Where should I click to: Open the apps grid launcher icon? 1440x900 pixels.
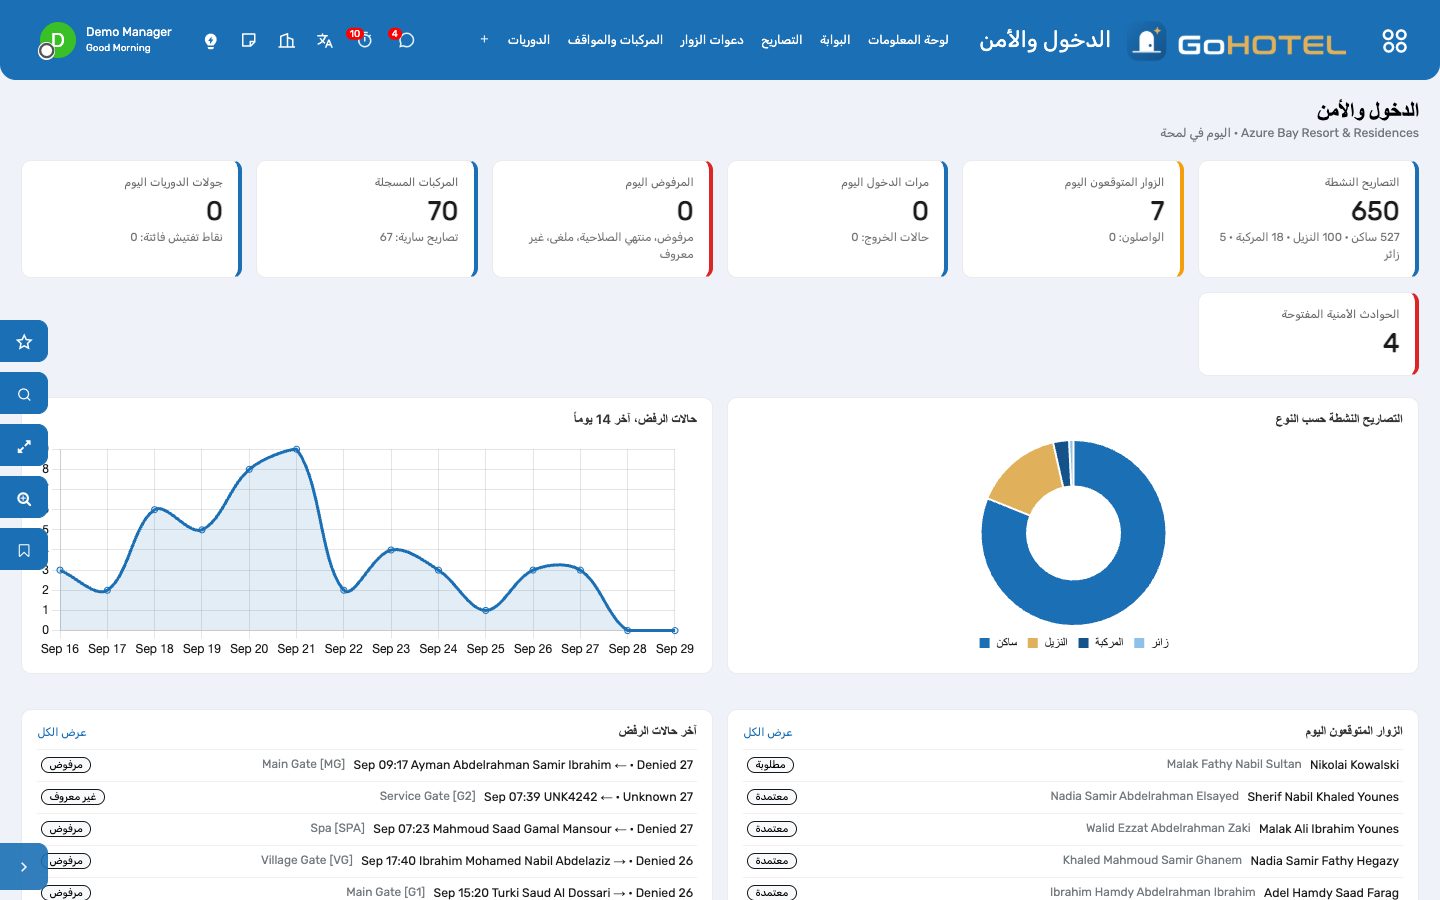click(1394, 41)
